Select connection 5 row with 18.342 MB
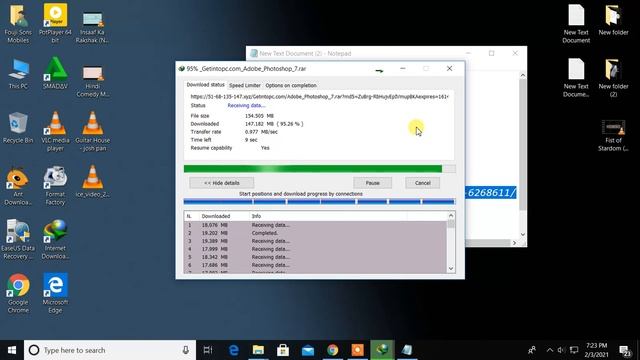Image resolution: width=640 pixels, height=360 pixels. point(316,257)
